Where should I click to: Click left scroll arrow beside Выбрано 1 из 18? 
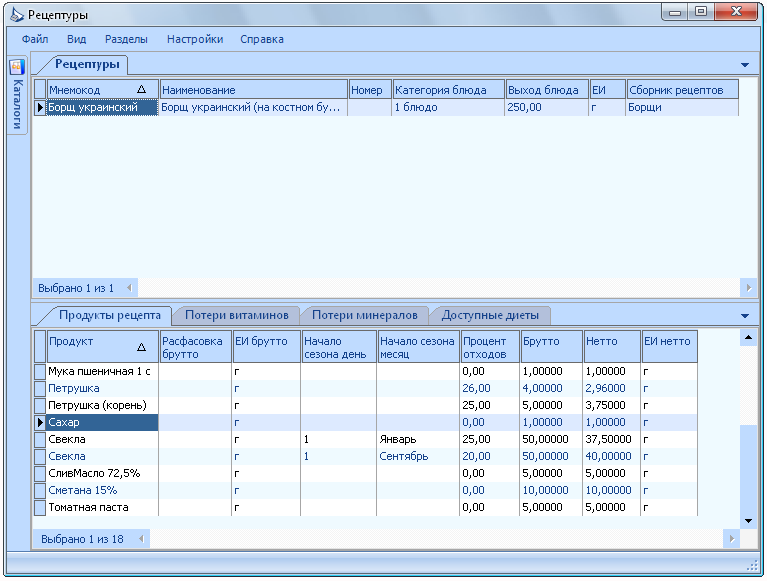(141, 539)
